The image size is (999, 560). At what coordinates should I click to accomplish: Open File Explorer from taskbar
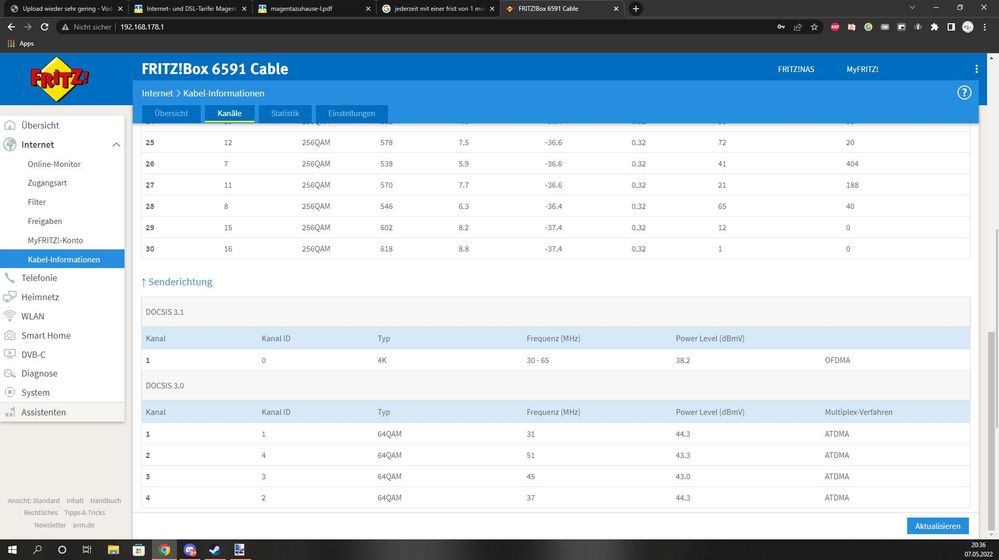coord(113,549)
